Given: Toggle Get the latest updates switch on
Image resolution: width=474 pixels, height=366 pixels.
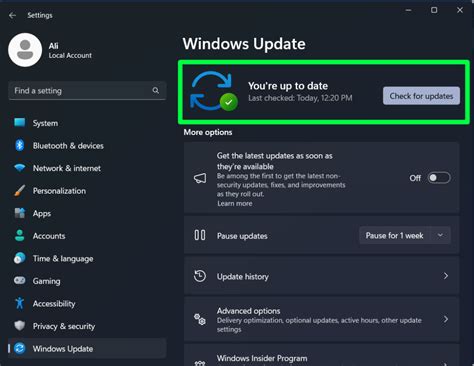Looking at the screenshot, I should coord(439,178).
